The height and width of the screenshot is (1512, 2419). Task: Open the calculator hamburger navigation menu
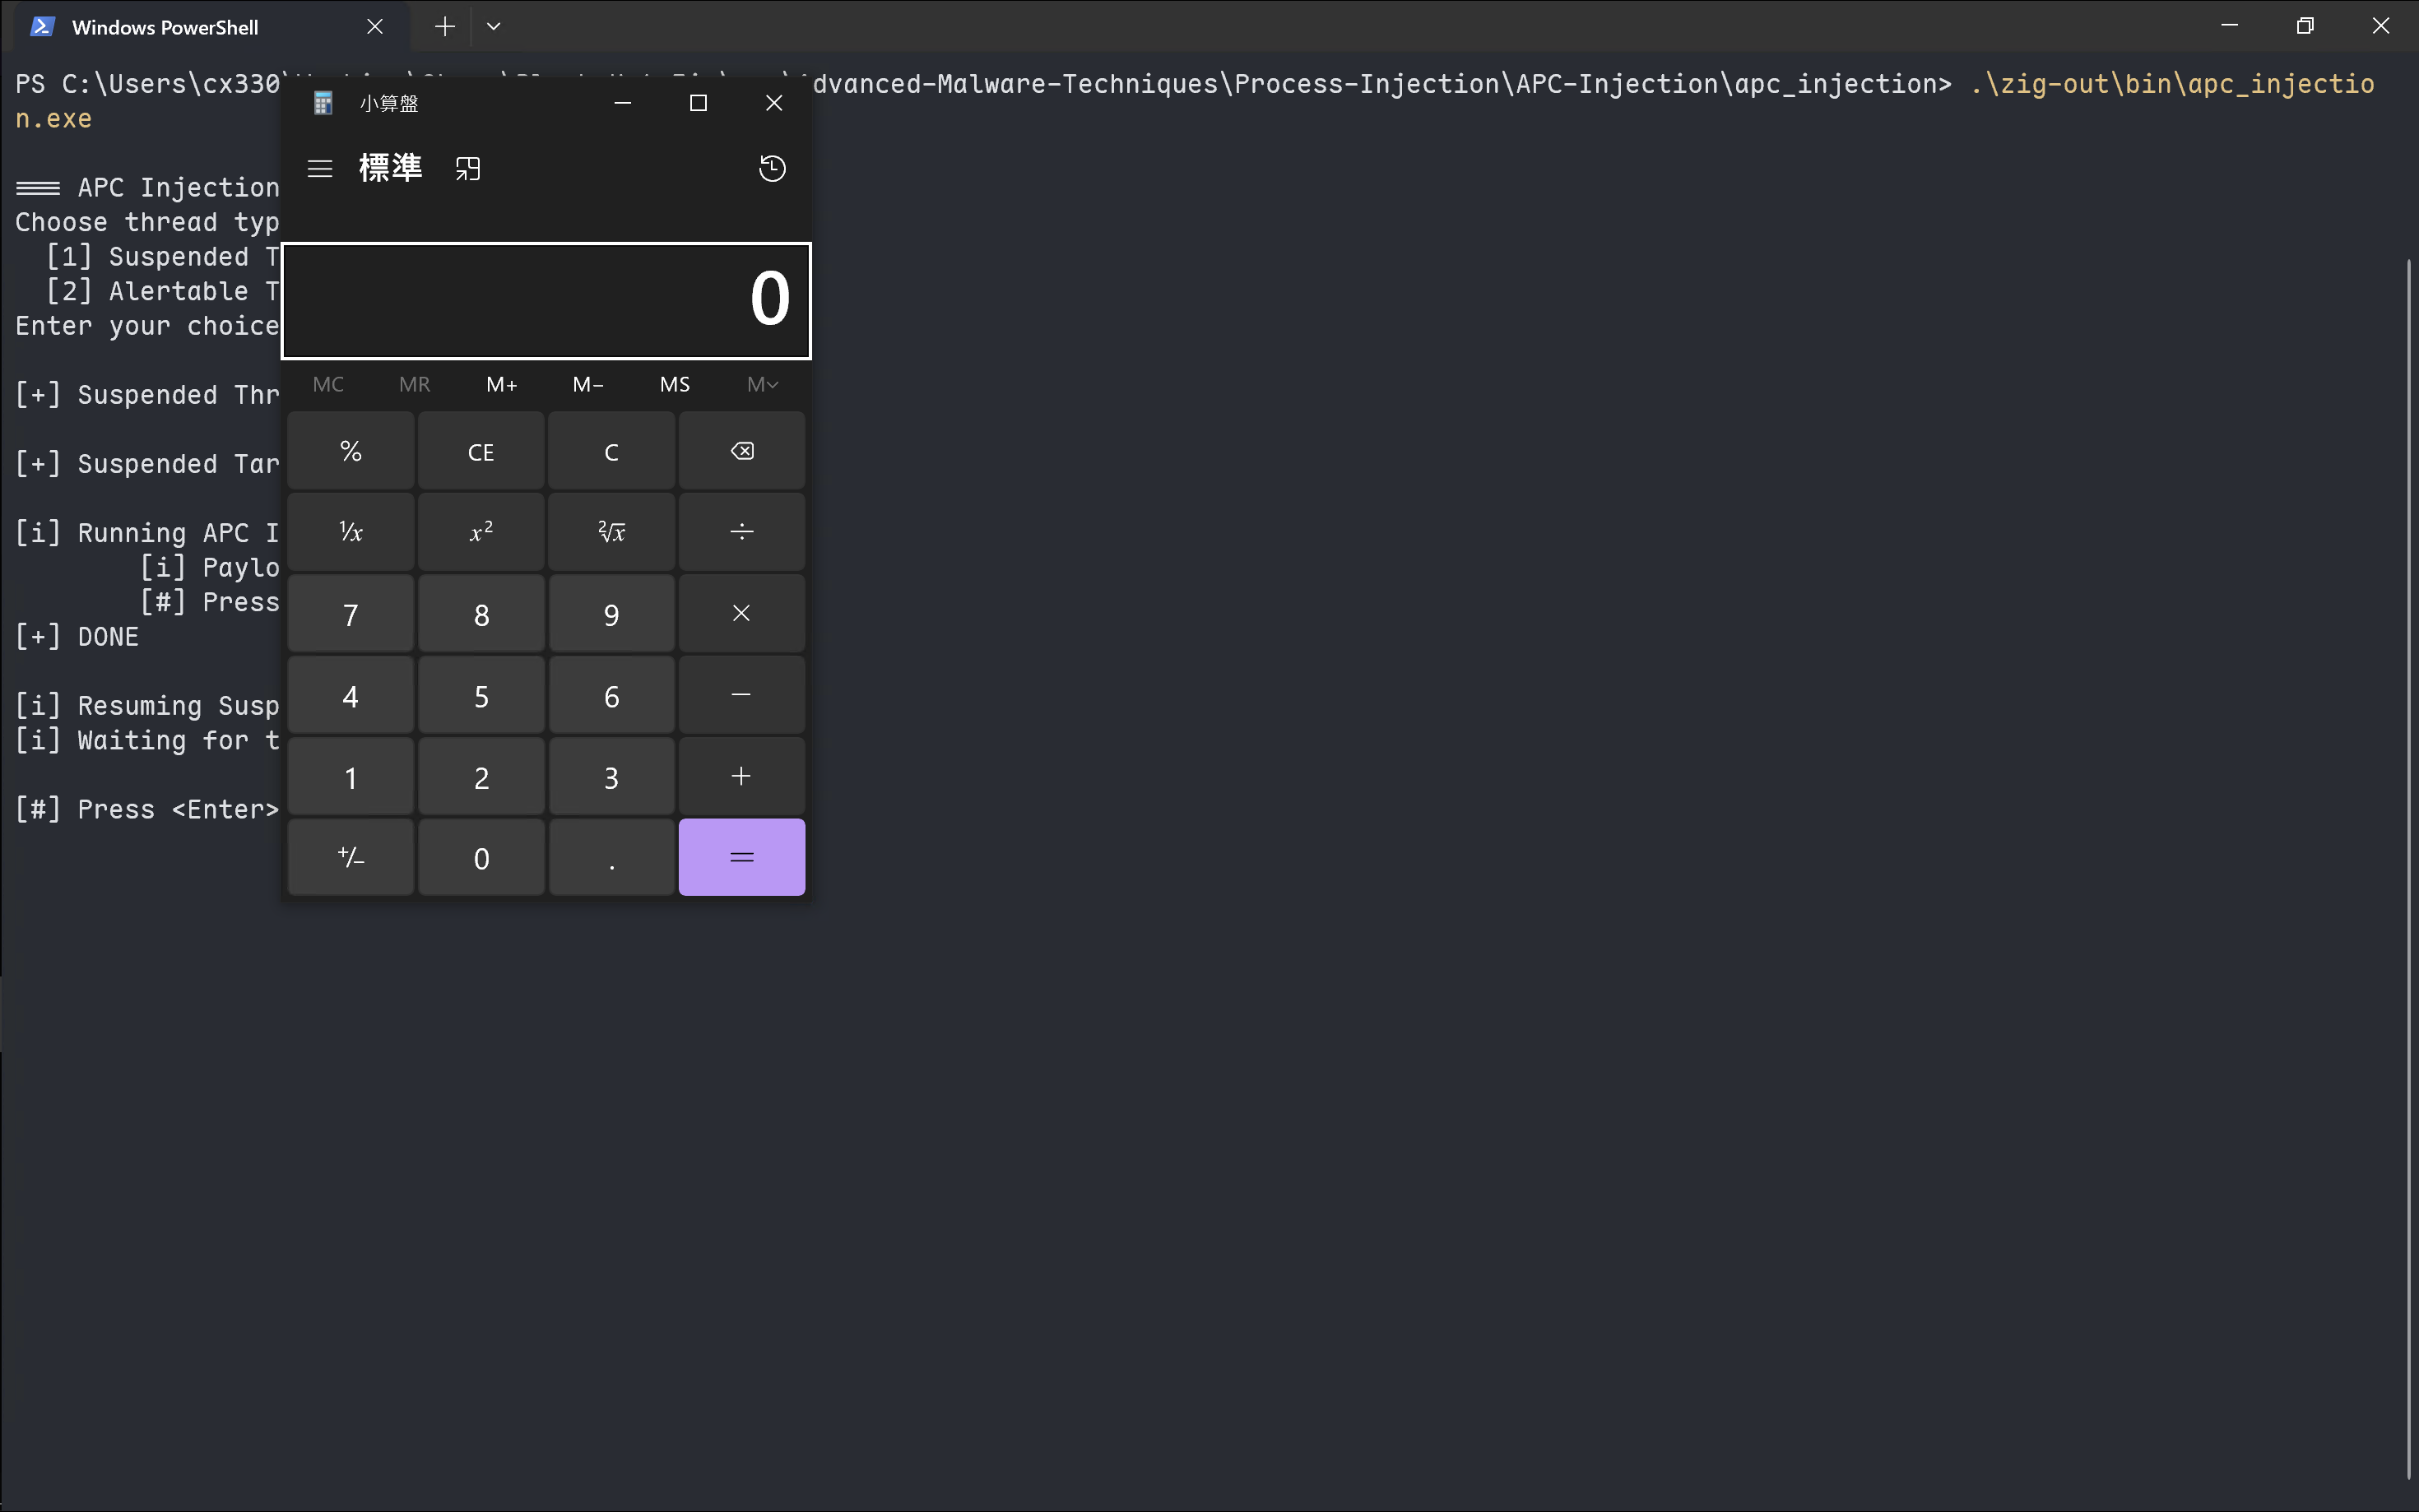point(320,169)
